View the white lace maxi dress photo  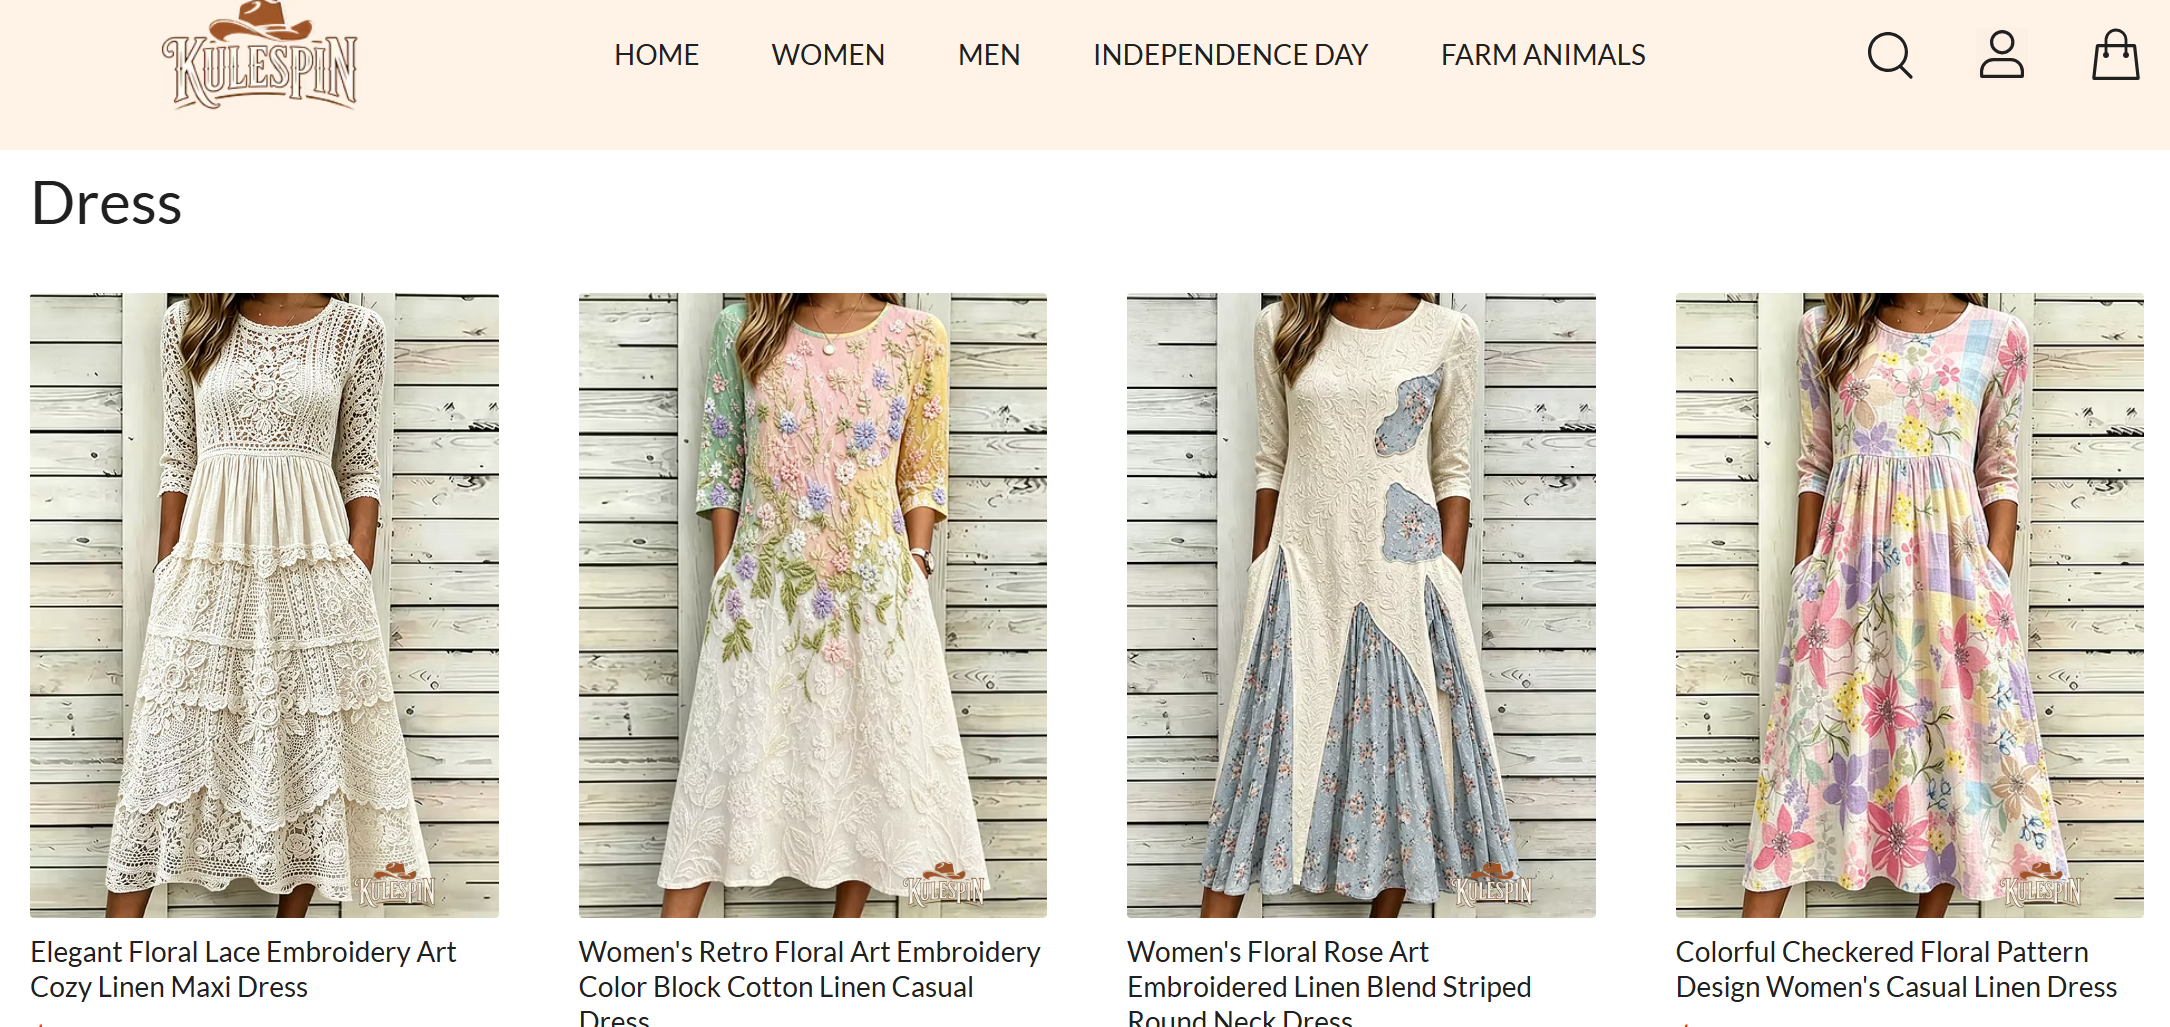coord(264,605)
